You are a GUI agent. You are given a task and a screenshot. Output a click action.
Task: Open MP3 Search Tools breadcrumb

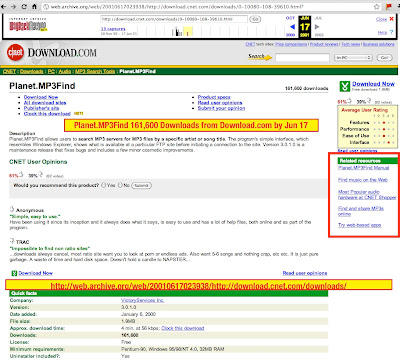tap(95, 71)
